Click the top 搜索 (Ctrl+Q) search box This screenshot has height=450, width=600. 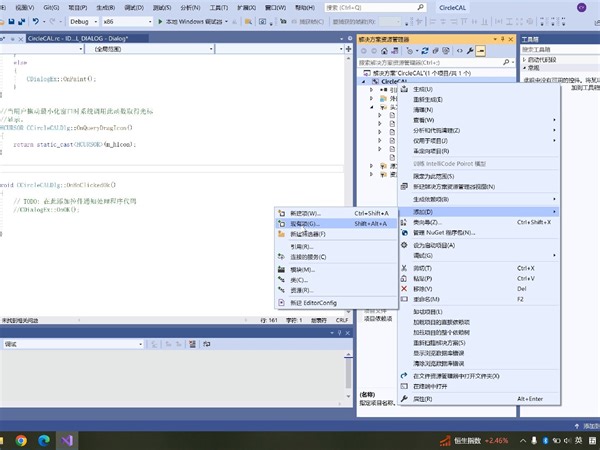(x=375, y=7)
